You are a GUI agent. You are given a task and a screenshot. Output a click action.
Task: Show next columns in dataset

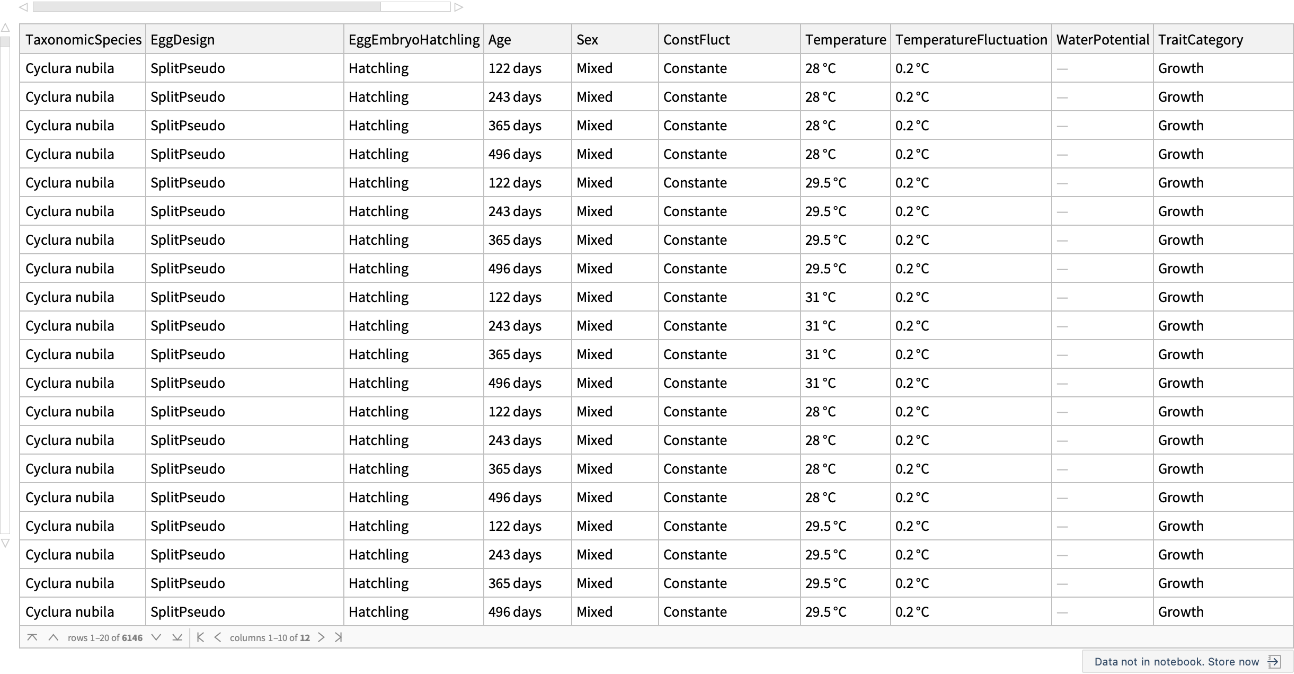[x=321, y=637]
